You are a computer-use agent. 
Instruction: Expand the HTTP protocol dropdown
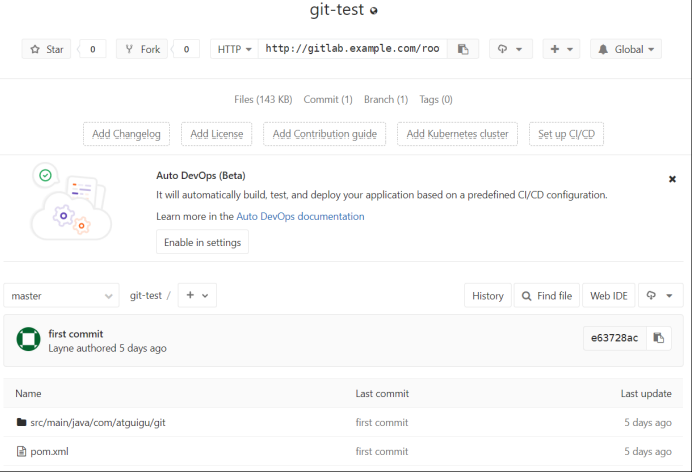click(234, 49)
